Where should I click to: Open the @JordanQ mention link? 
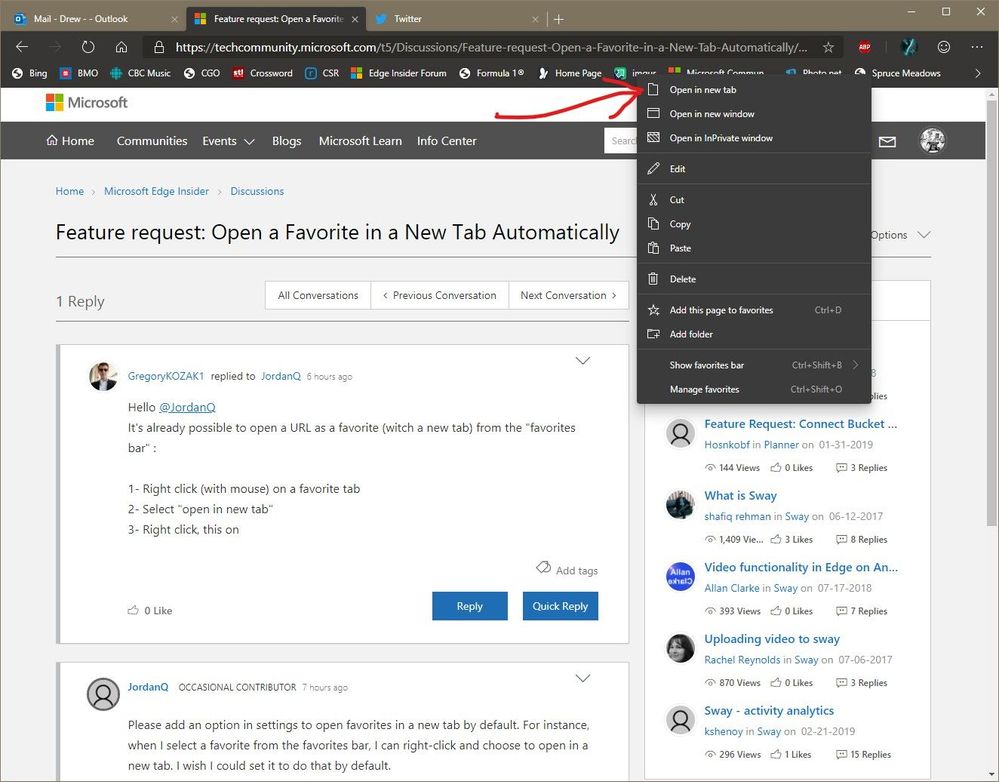tap(187, 407)
